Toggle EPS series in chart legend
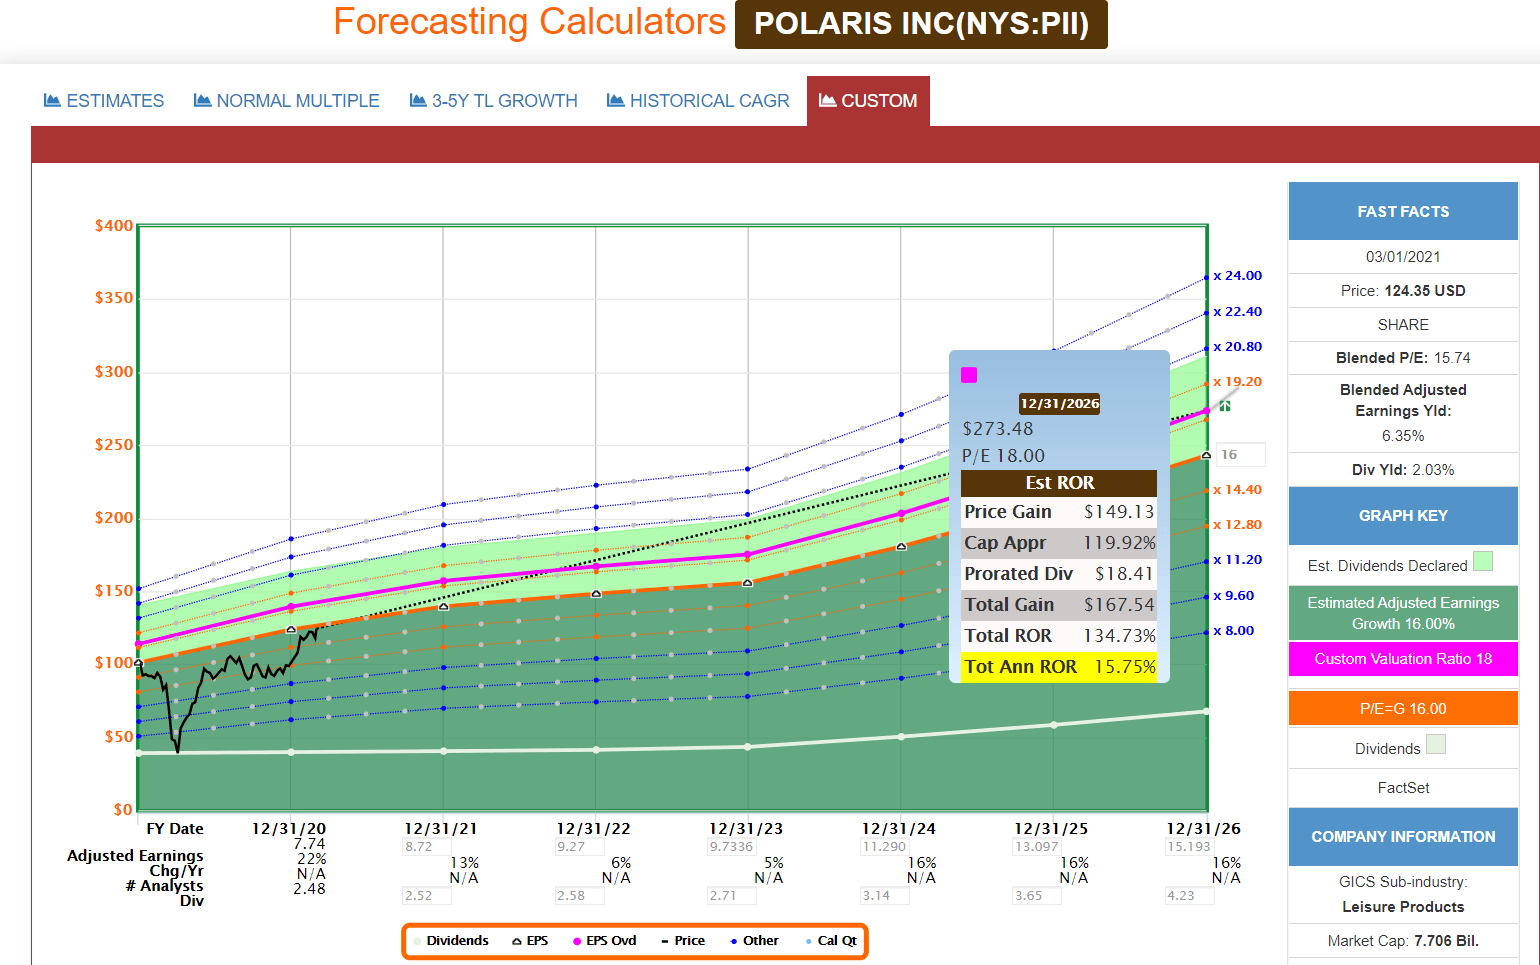Screen dimensions: 1540x965 pyautogui.click(x=530, y=941)
